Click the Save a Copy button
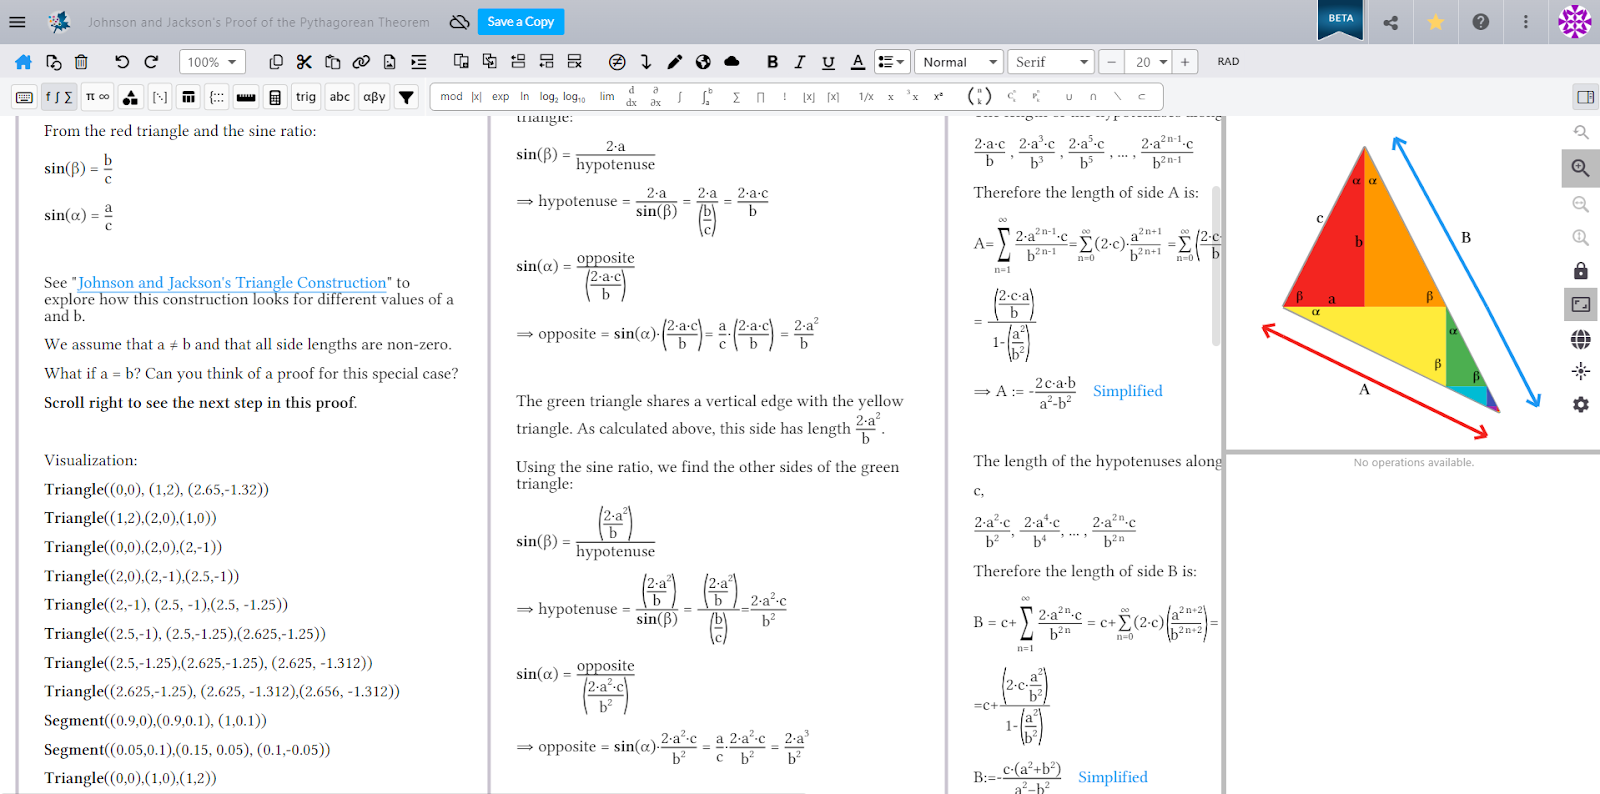The height and width of the screenshot is (794, 1600). pyautogui.click(x=520, y=22)
